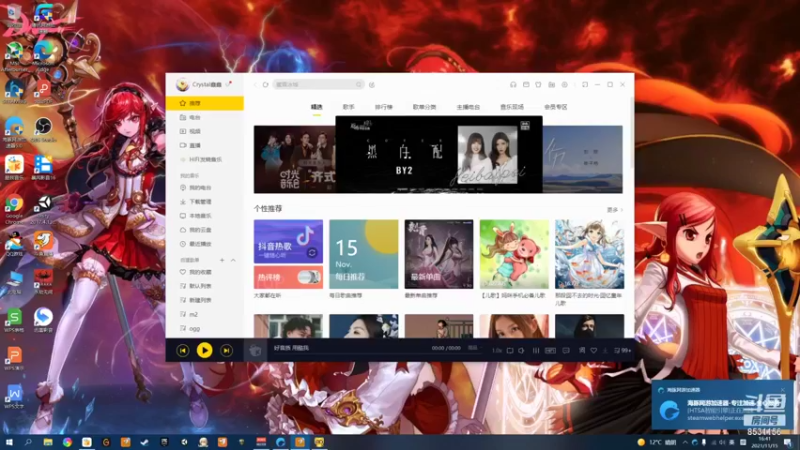
Task: Open the audio quality dropdown beside the time
Action: coord(473,348)
